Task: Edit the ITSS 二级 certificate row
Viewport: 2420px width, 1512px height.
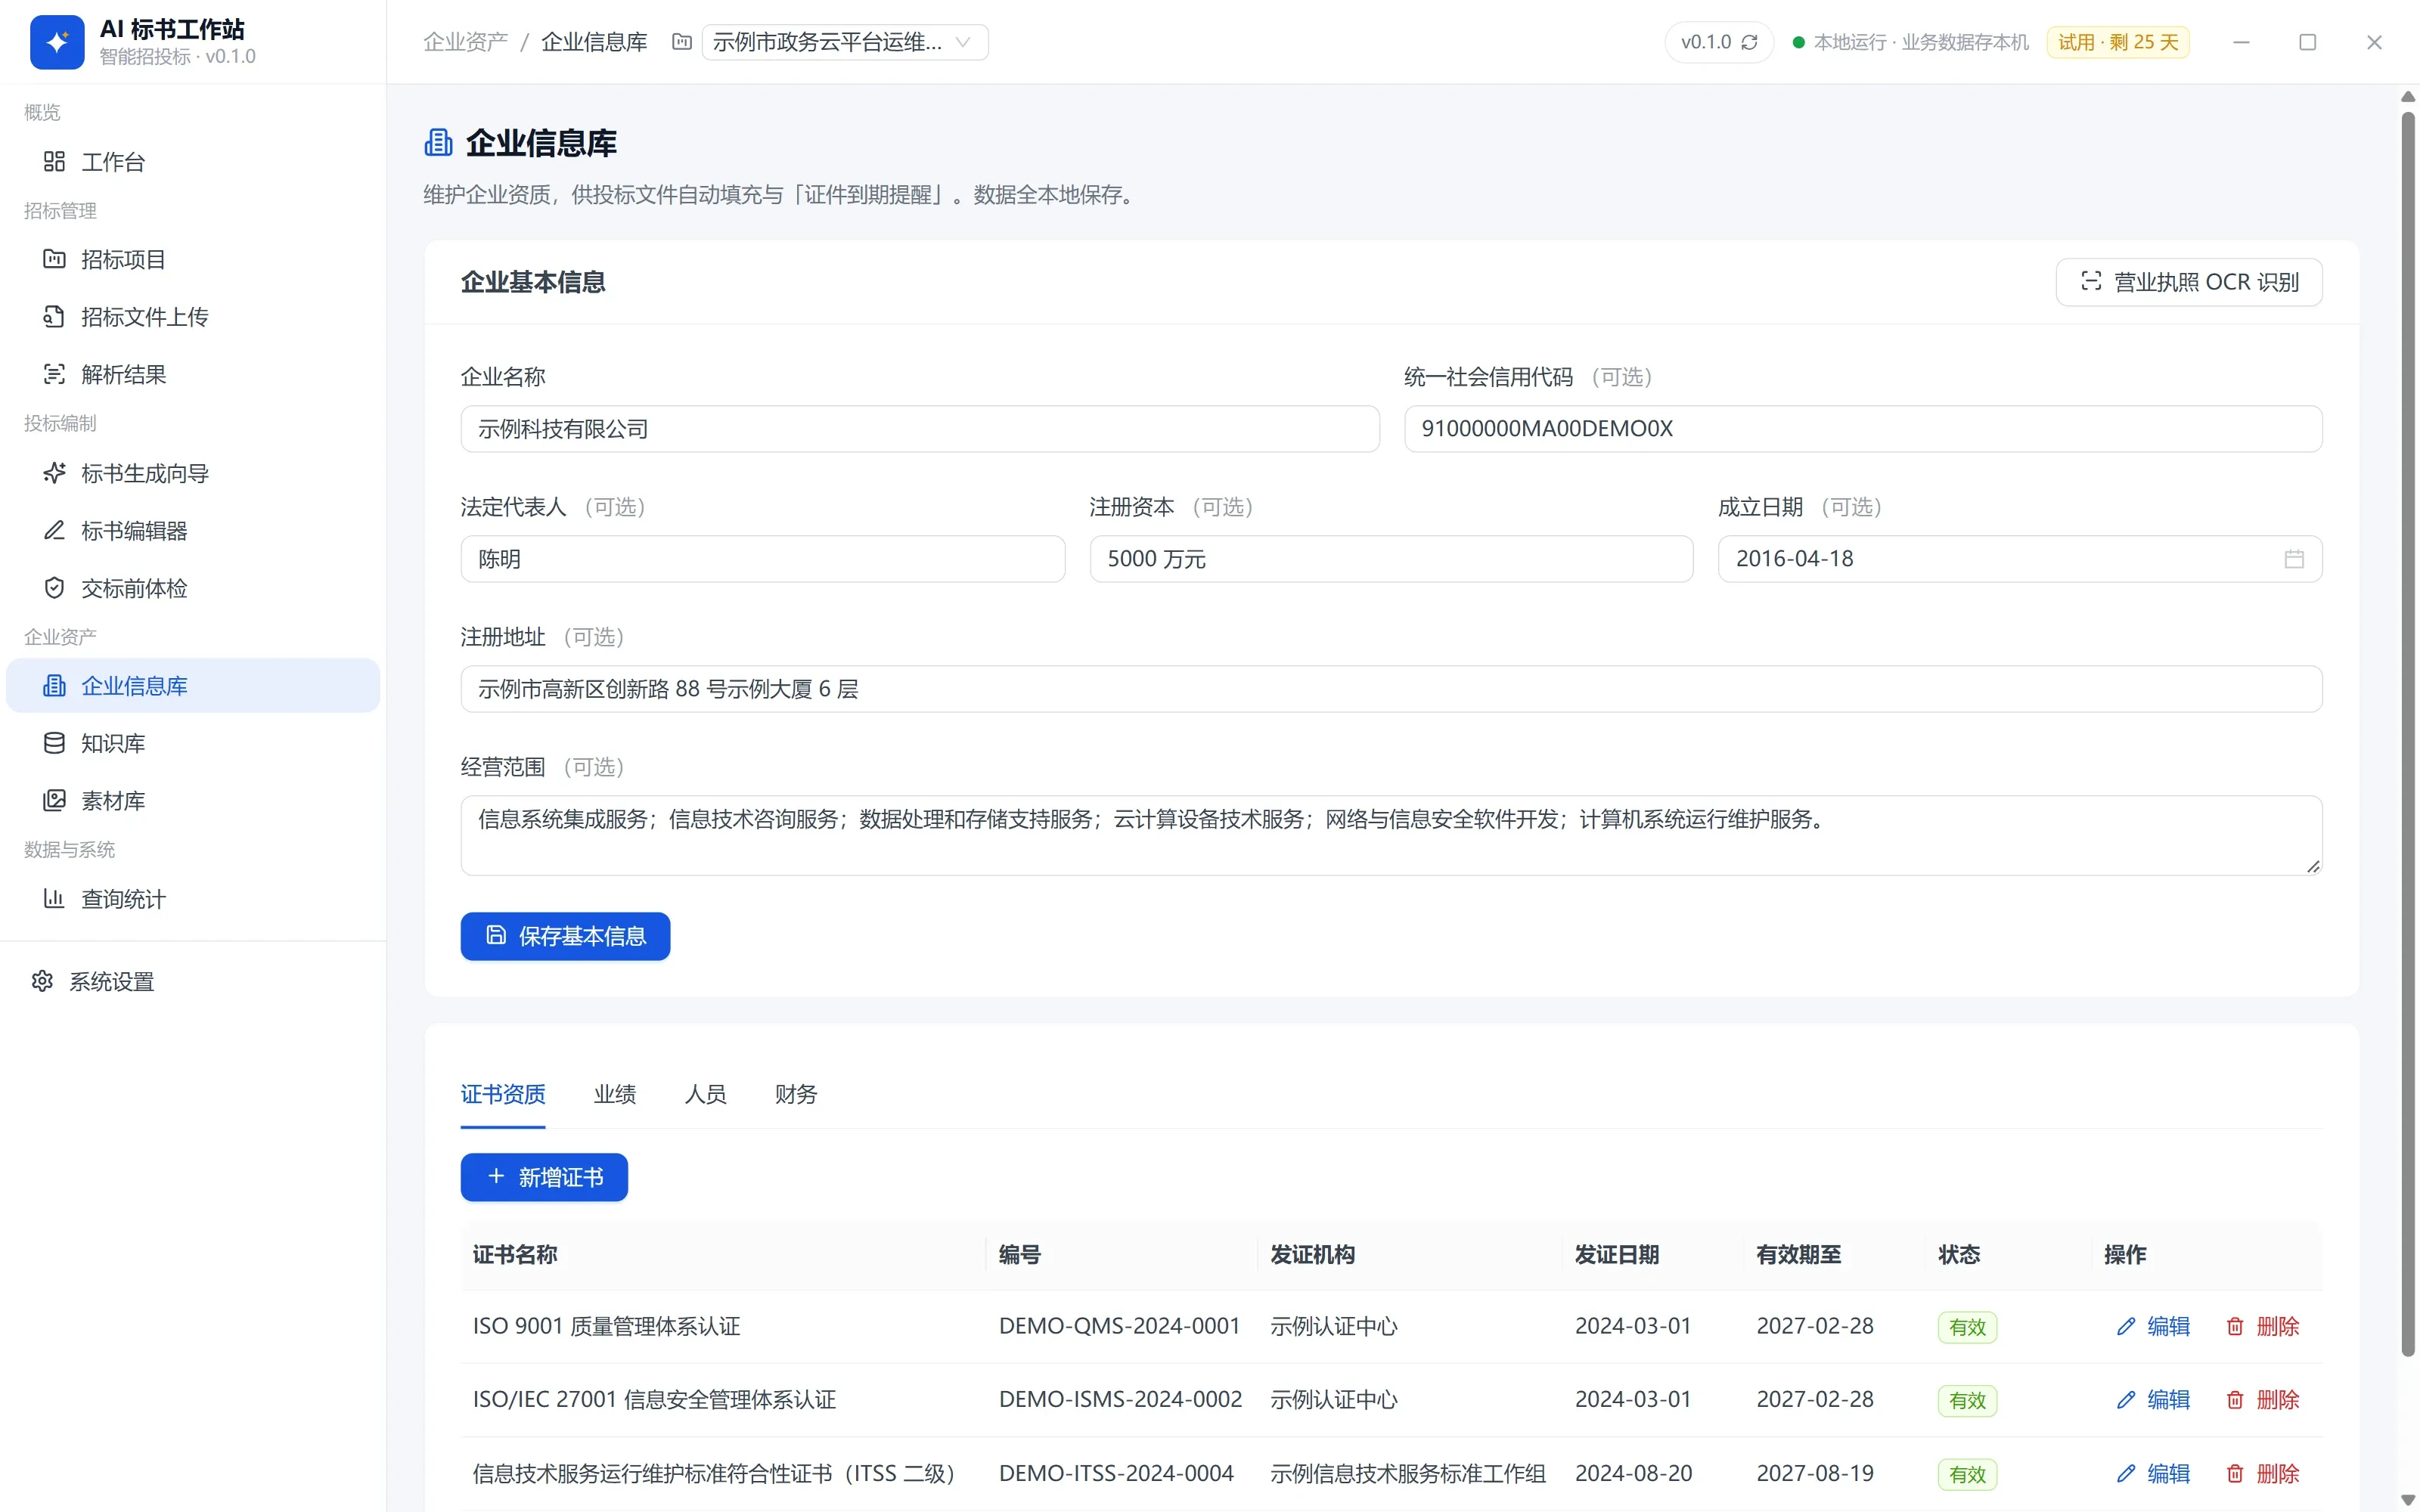Action: coord(2154,1473)
